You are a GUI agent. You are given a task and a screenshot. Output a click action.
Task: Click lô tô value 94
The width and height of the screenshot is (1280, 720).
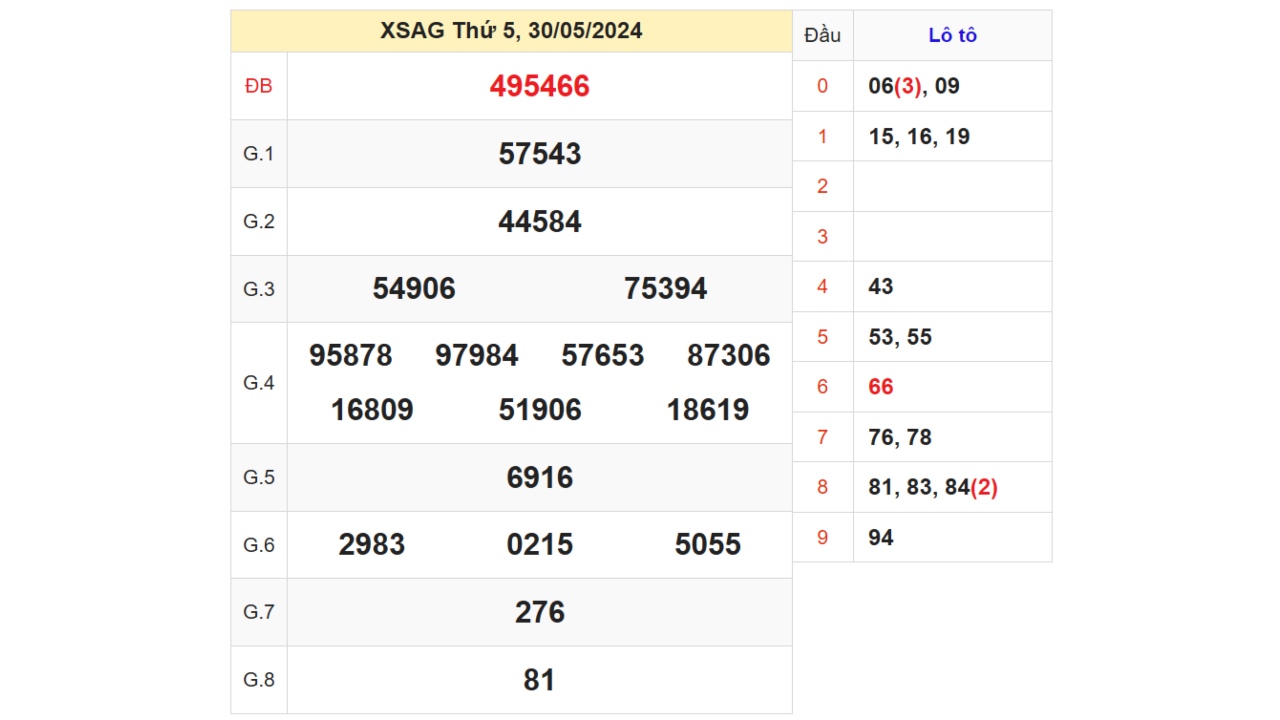coord(881,538)
